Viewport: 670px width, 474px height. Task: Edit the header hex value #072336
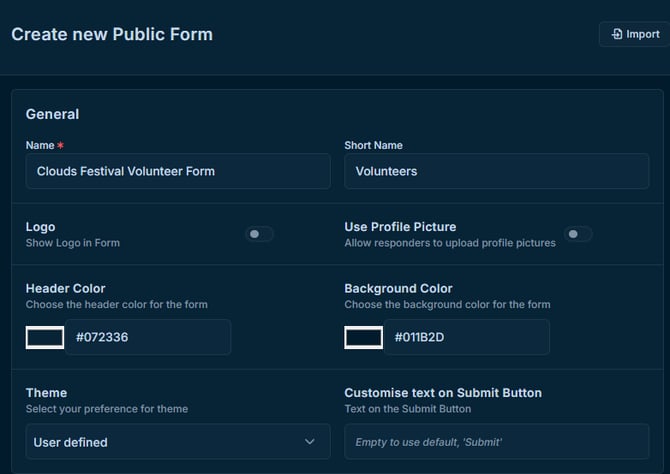click(148, 337)
